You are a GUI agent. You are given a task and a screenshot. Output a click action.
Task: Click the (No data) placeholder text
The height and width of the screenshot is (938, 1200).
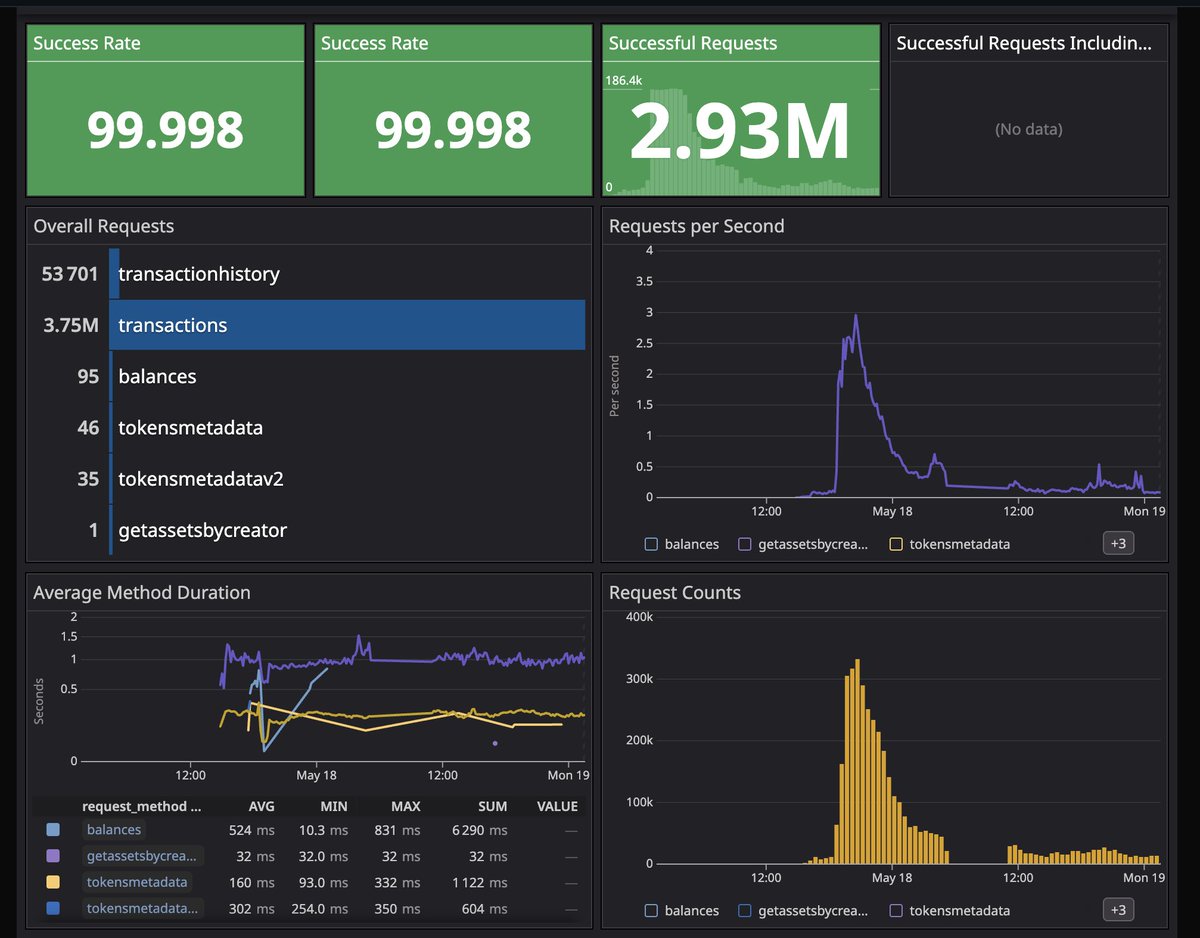click(x=1029, y=129)
